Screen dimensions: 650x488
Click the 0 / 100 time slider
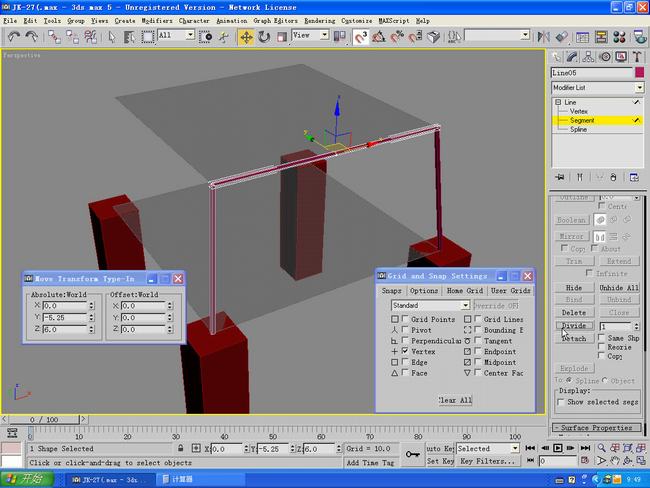44,420
